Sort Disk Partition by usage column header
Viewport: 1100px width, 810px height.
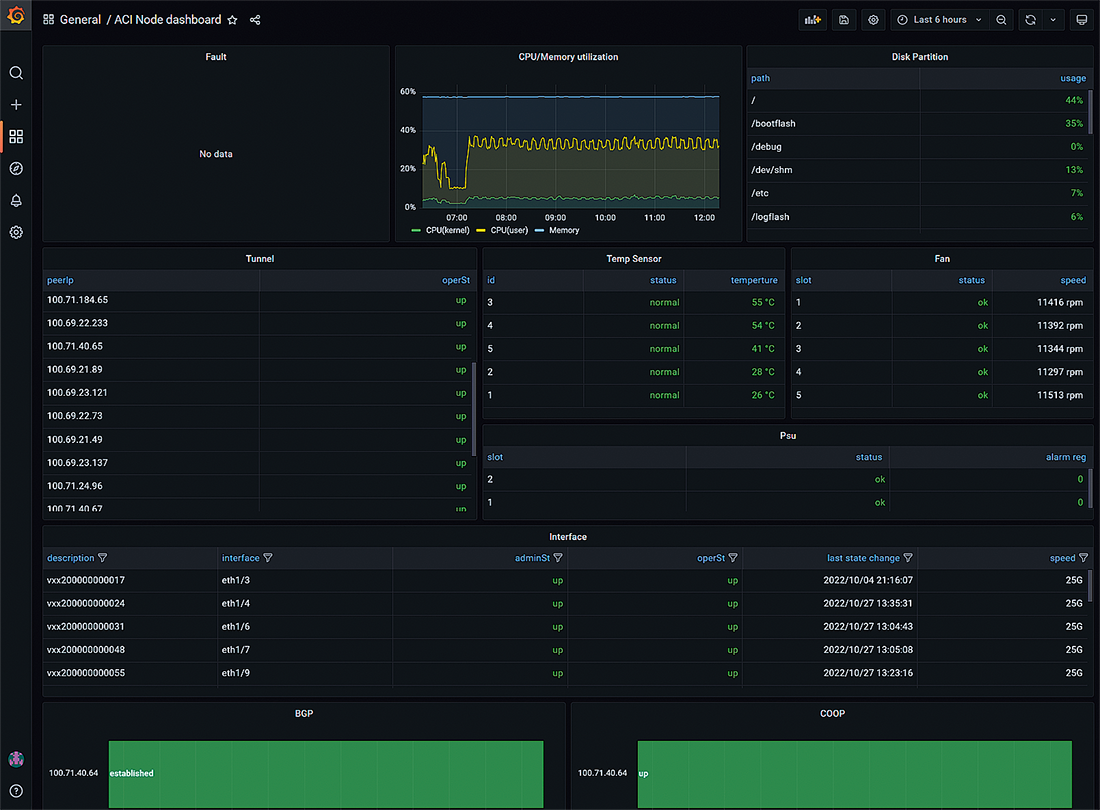coord(1072,78)
